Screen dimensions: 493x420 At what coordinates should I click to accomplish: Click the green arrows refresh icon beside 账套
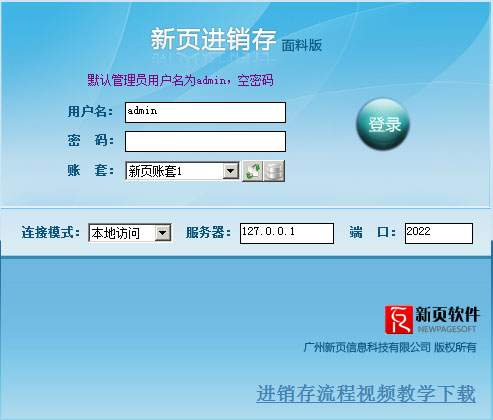[252, 171]
